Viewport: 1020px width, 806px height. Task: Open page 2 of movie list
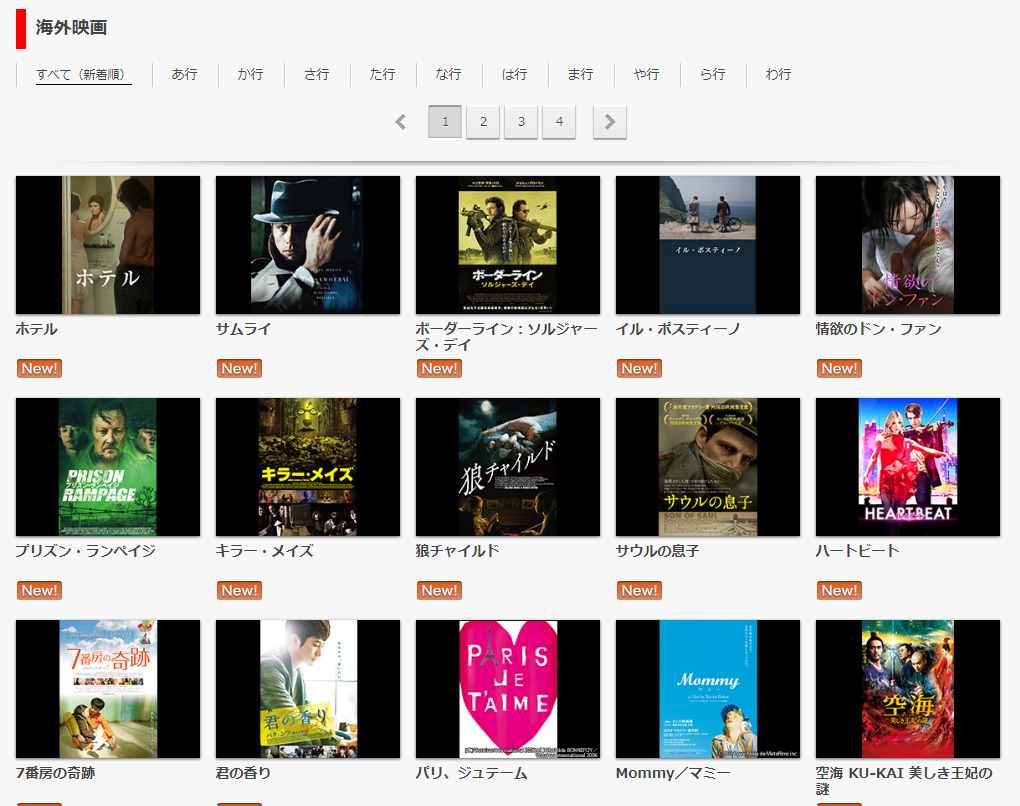(x=483, y=122)
